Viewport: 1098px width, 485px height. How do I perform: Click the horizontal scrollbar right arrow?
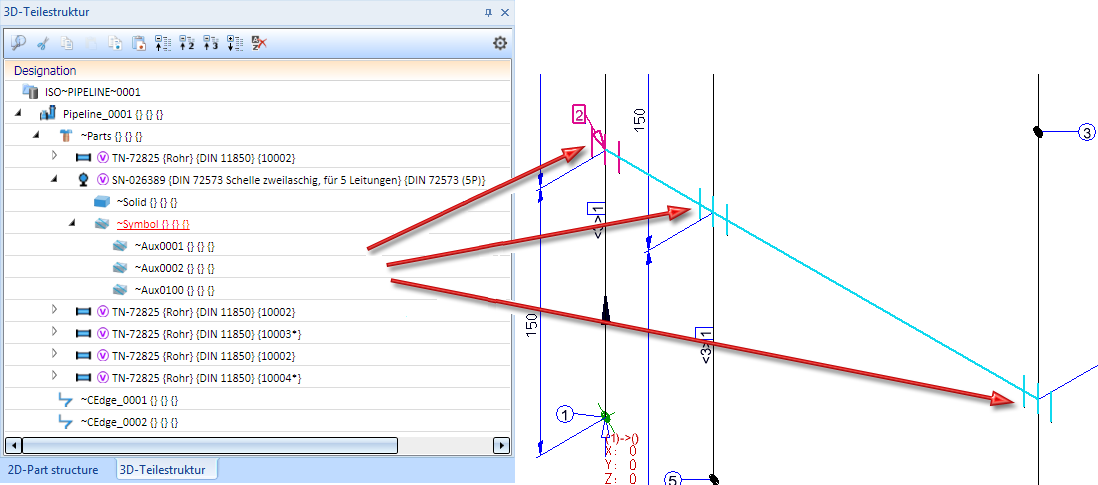[x=501, y=444]
